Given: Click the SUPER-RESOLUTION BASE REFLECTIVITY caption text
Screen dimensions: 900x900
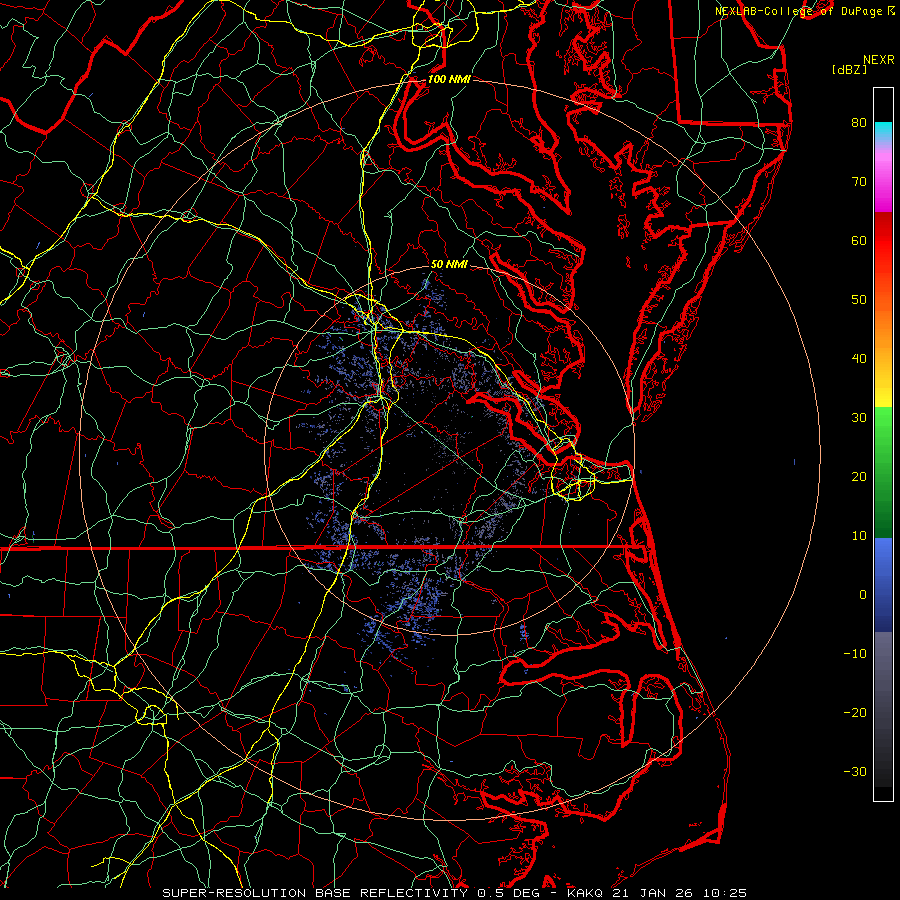Looking at the screenshot, I should 315,893.
